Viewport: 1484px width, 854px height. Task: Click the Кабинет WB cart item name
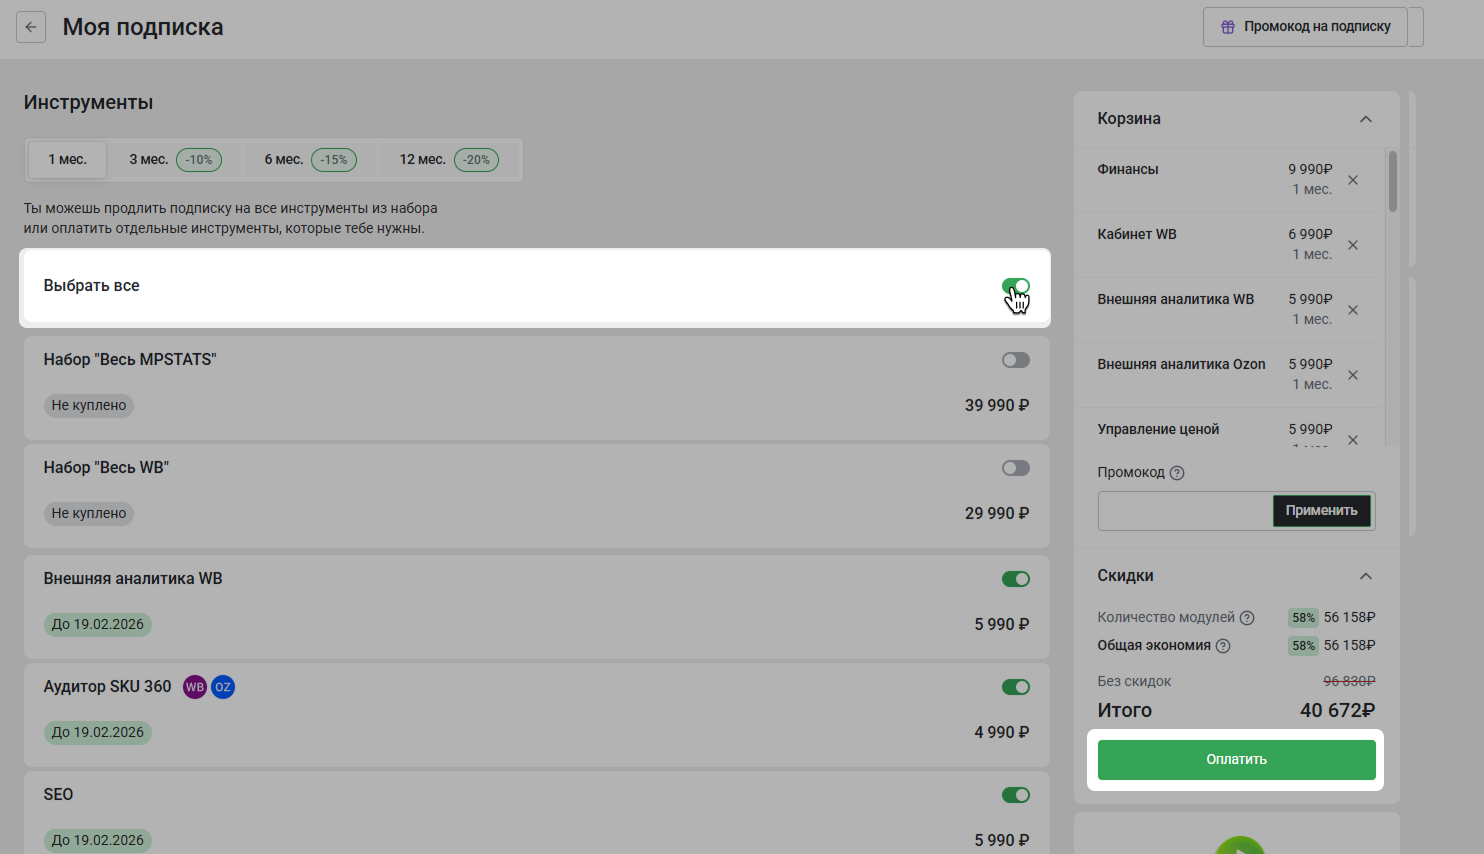1137,234
